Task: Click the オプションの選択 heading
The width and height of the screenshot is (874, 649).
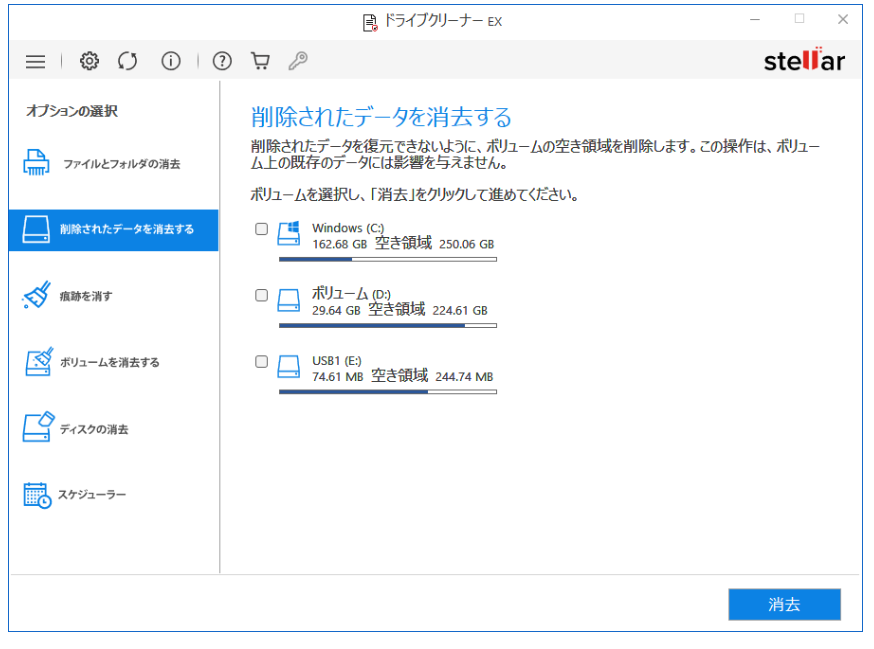Action: [x=72, y=111]
